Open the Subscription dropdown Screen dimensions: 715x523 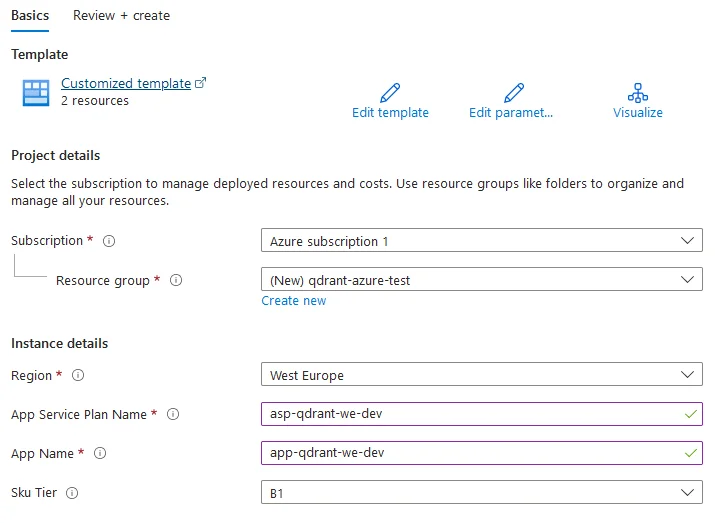pos(482,240)
